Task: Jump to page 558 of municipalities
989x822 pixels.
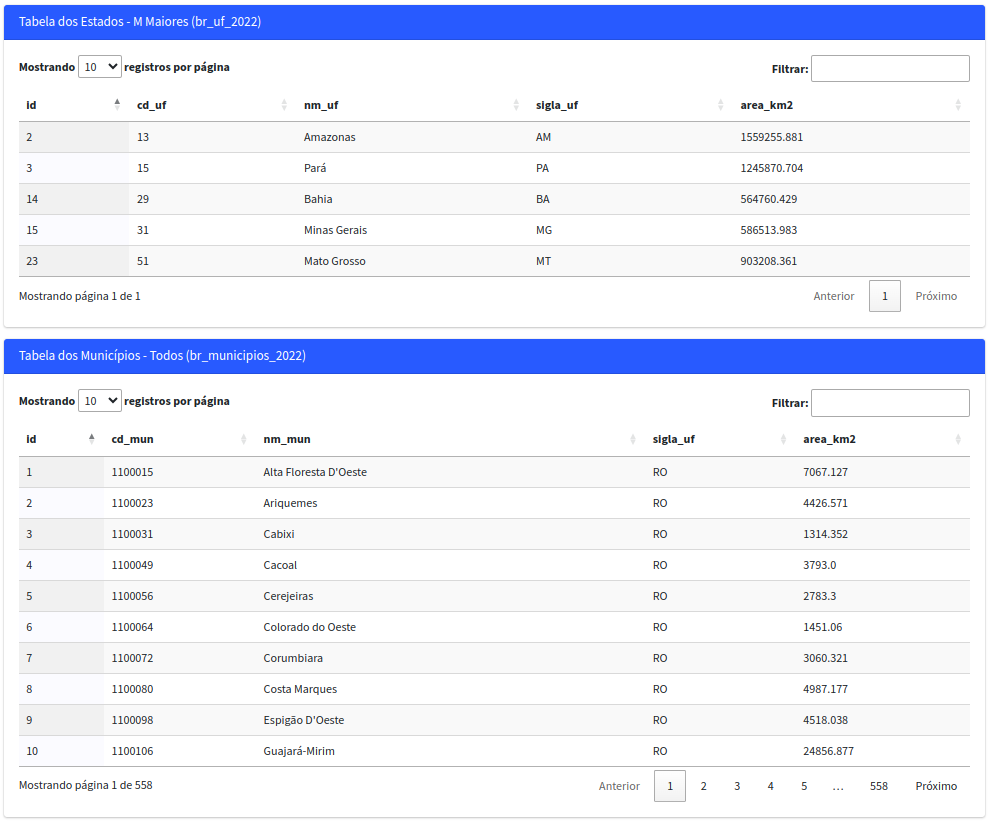Action: 878,786
